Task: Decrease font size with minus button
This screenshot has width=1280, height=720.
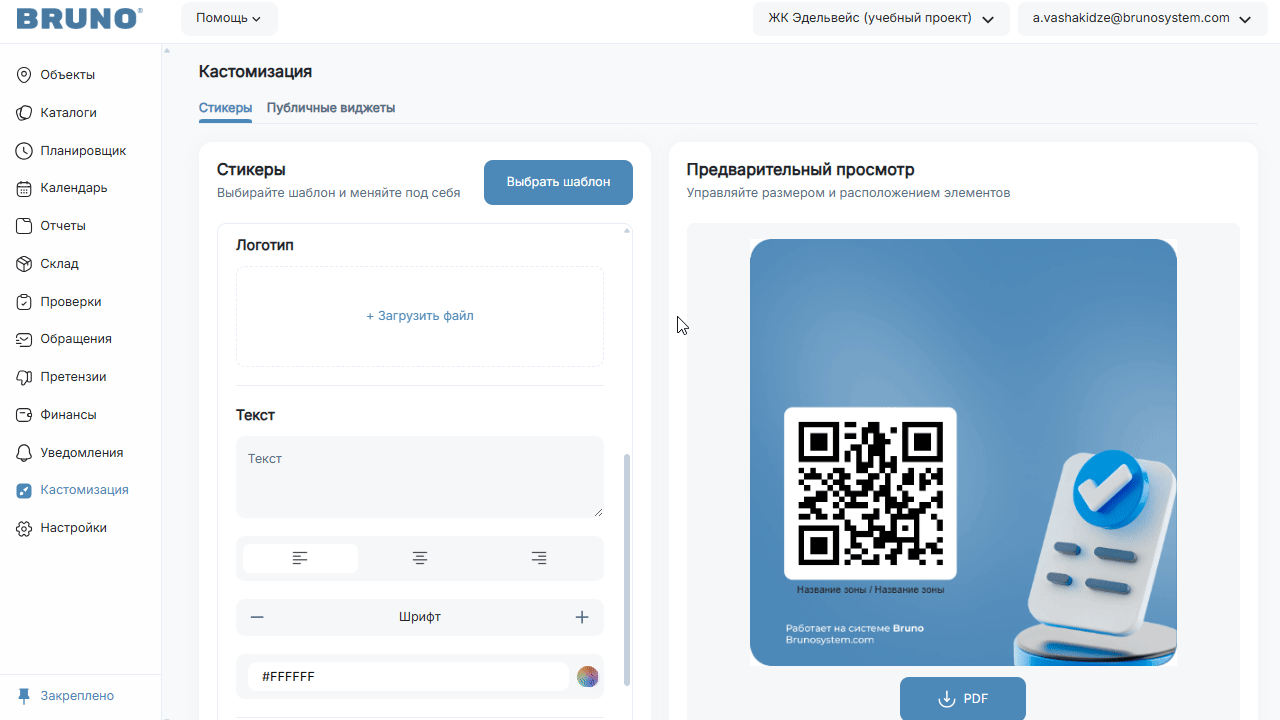Action: coord(257,617)
